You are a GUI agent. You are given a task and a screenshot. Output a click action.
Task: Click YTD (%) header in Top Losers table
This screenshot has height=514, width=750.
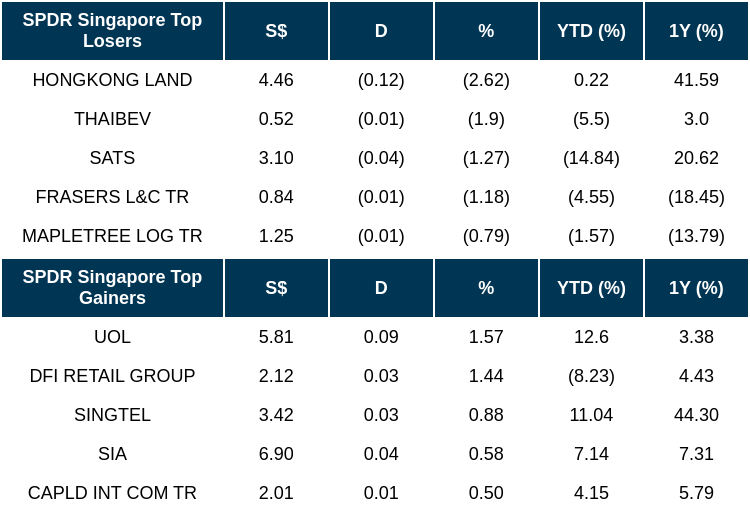pyautogui.click(x=591, y=31)
